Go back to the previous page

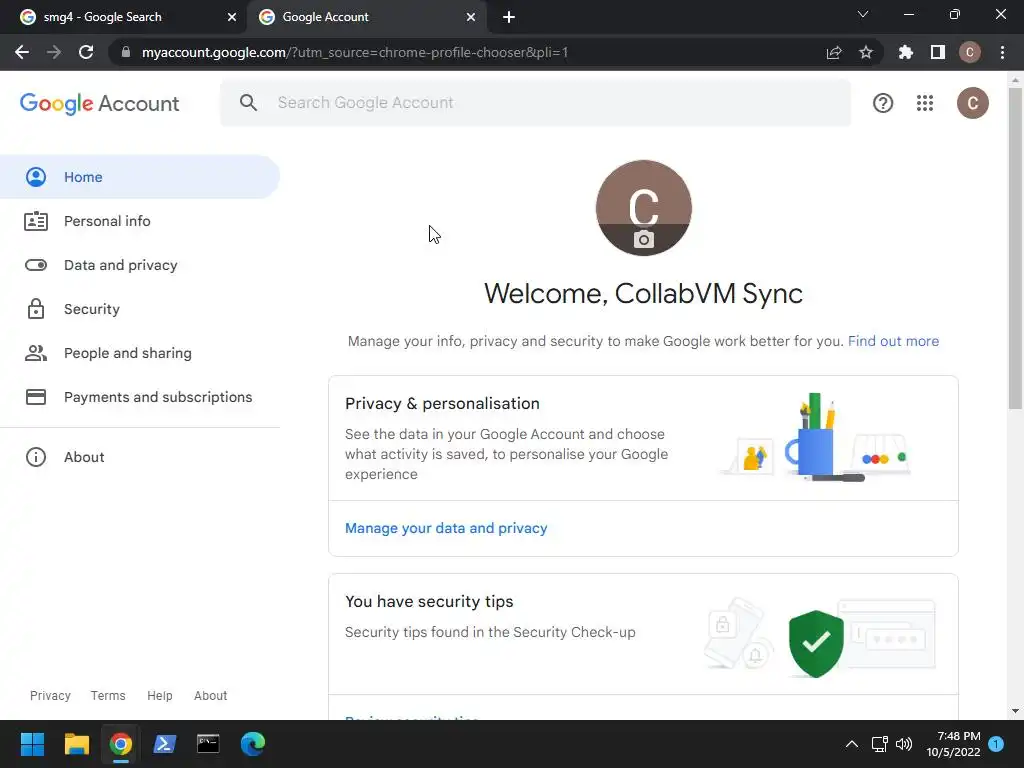pos(22,52)
